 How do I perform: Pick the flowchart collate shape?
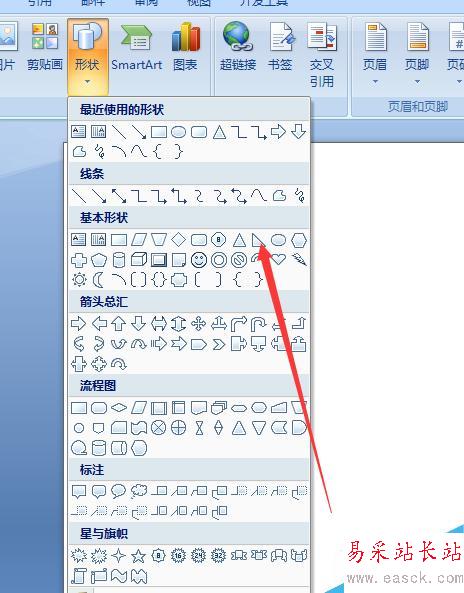pos(199,428)
